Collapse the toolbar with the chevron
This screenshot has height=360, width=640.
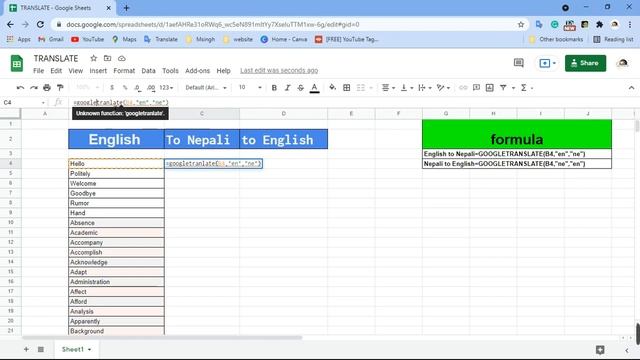point(631,88)
